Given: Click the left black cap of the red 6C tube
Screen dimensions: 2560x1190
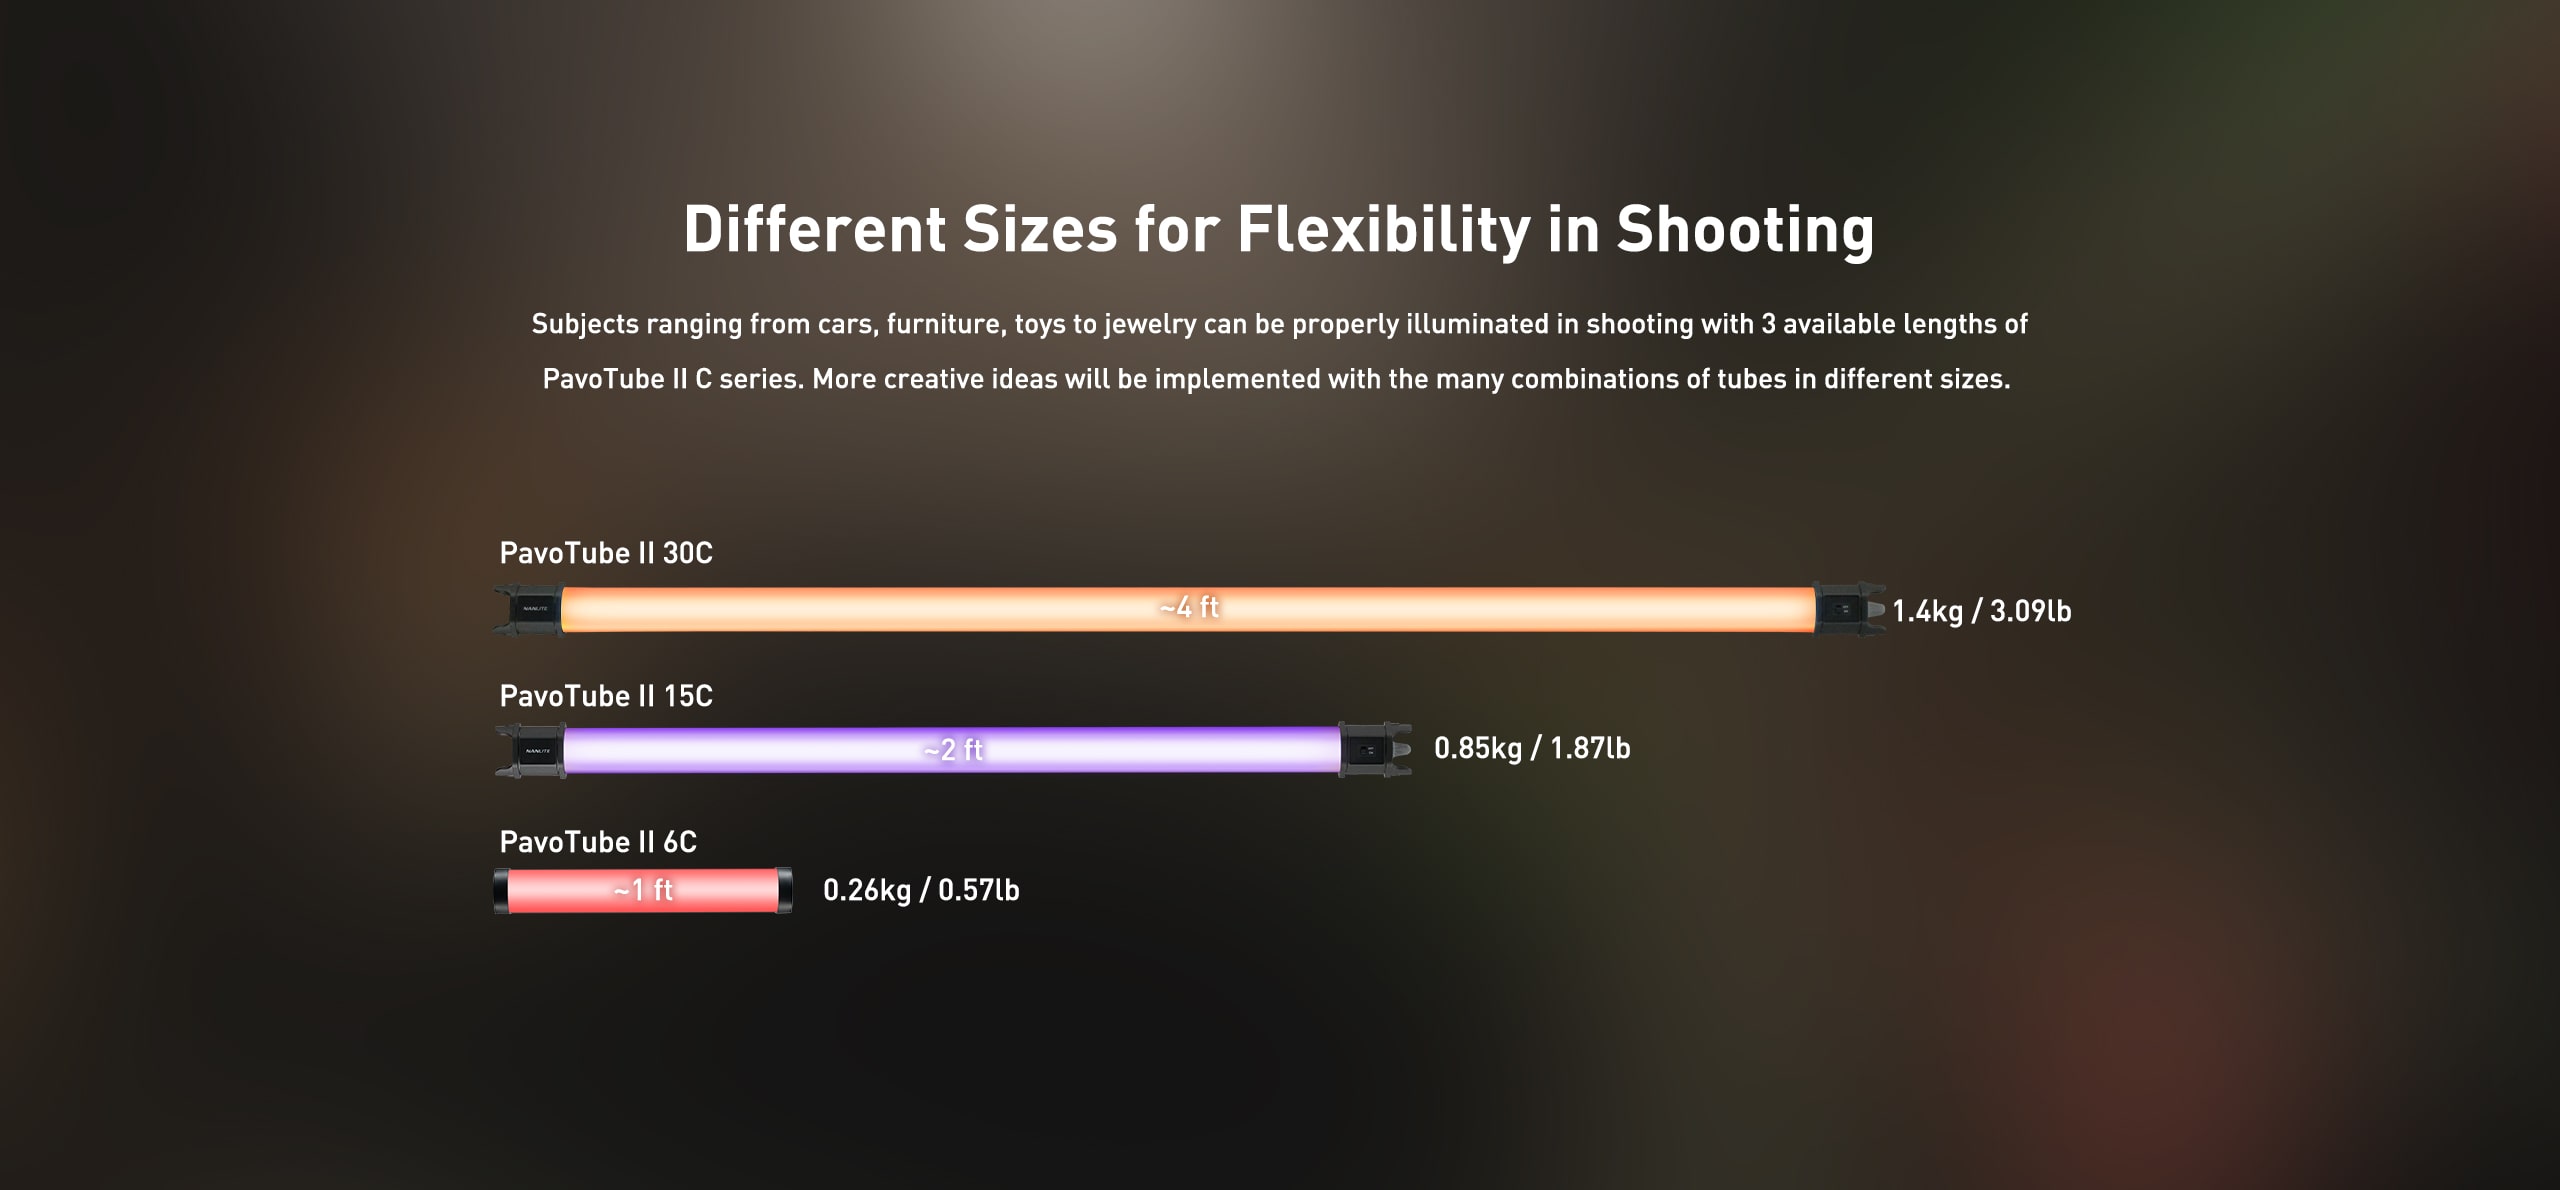Looking at the screenshot, I should [x=501, y=891].
